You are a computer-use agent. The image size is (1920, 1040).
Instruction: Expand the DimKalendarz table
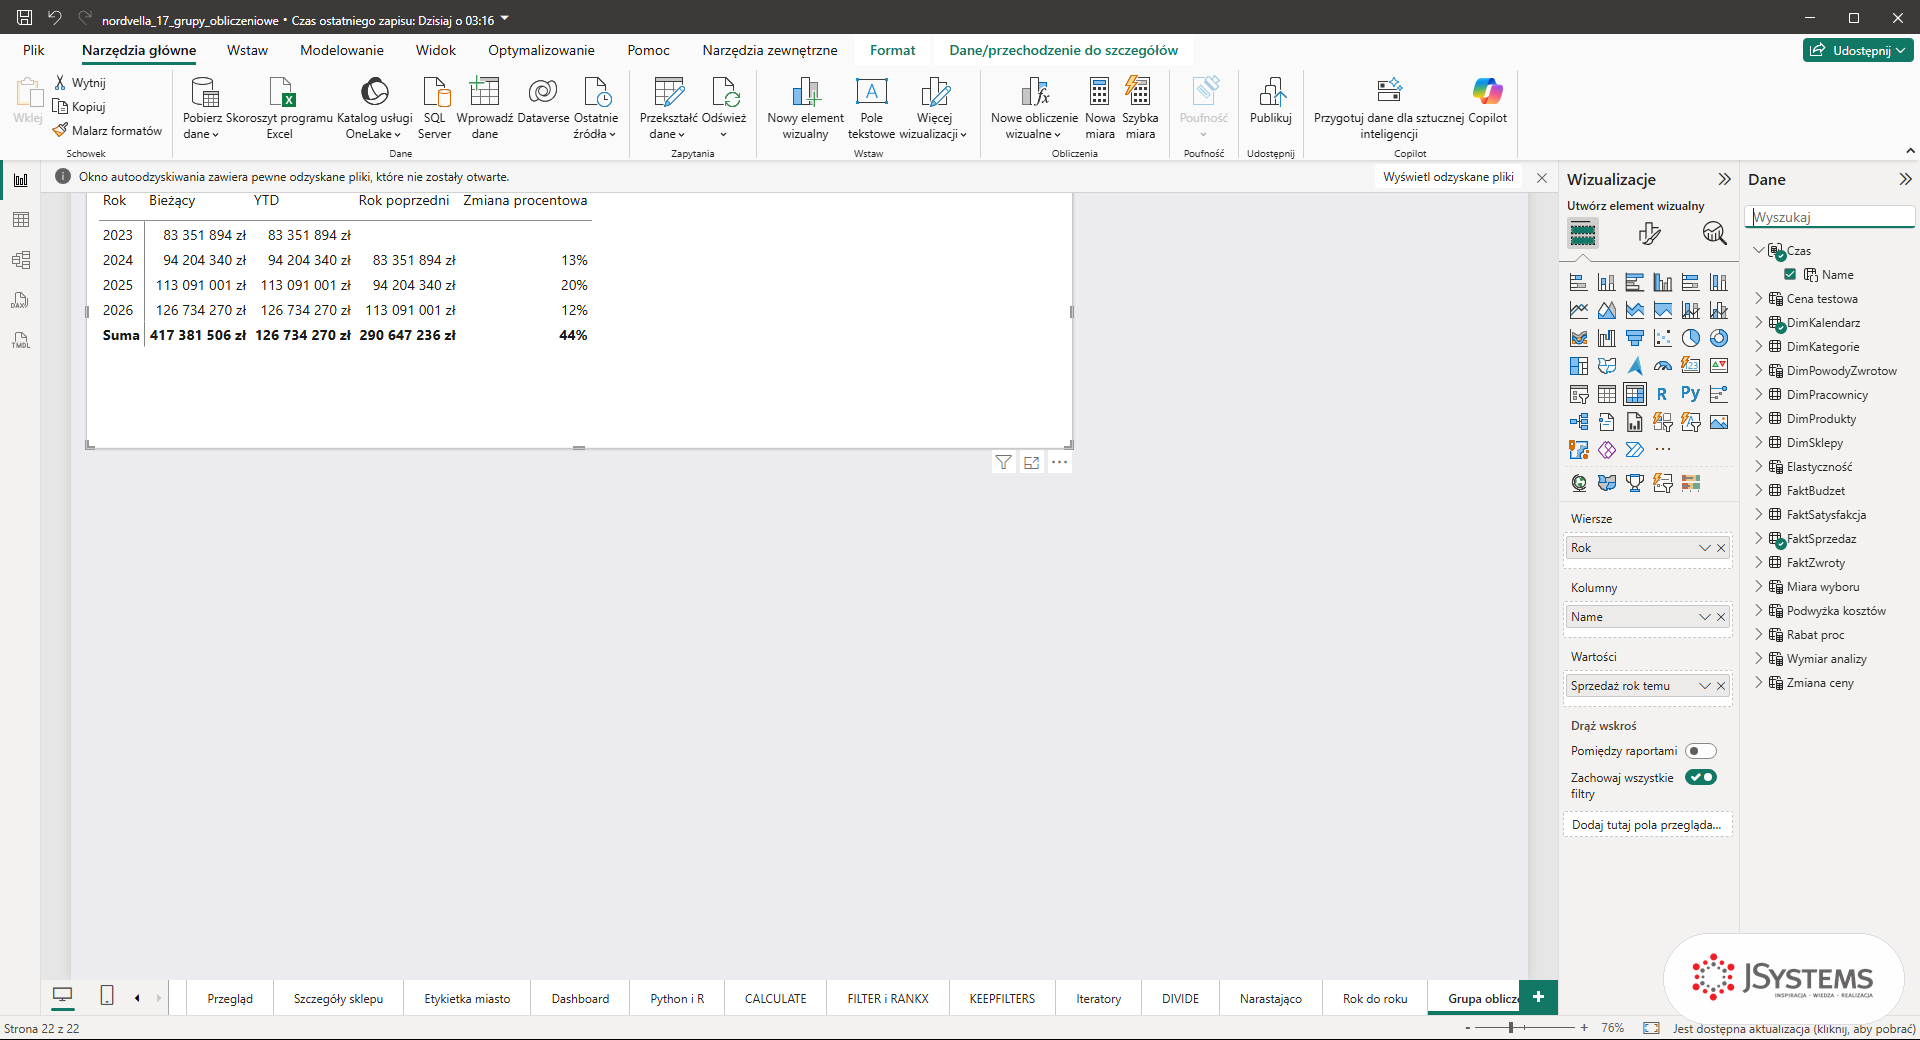coord(1759,323)
